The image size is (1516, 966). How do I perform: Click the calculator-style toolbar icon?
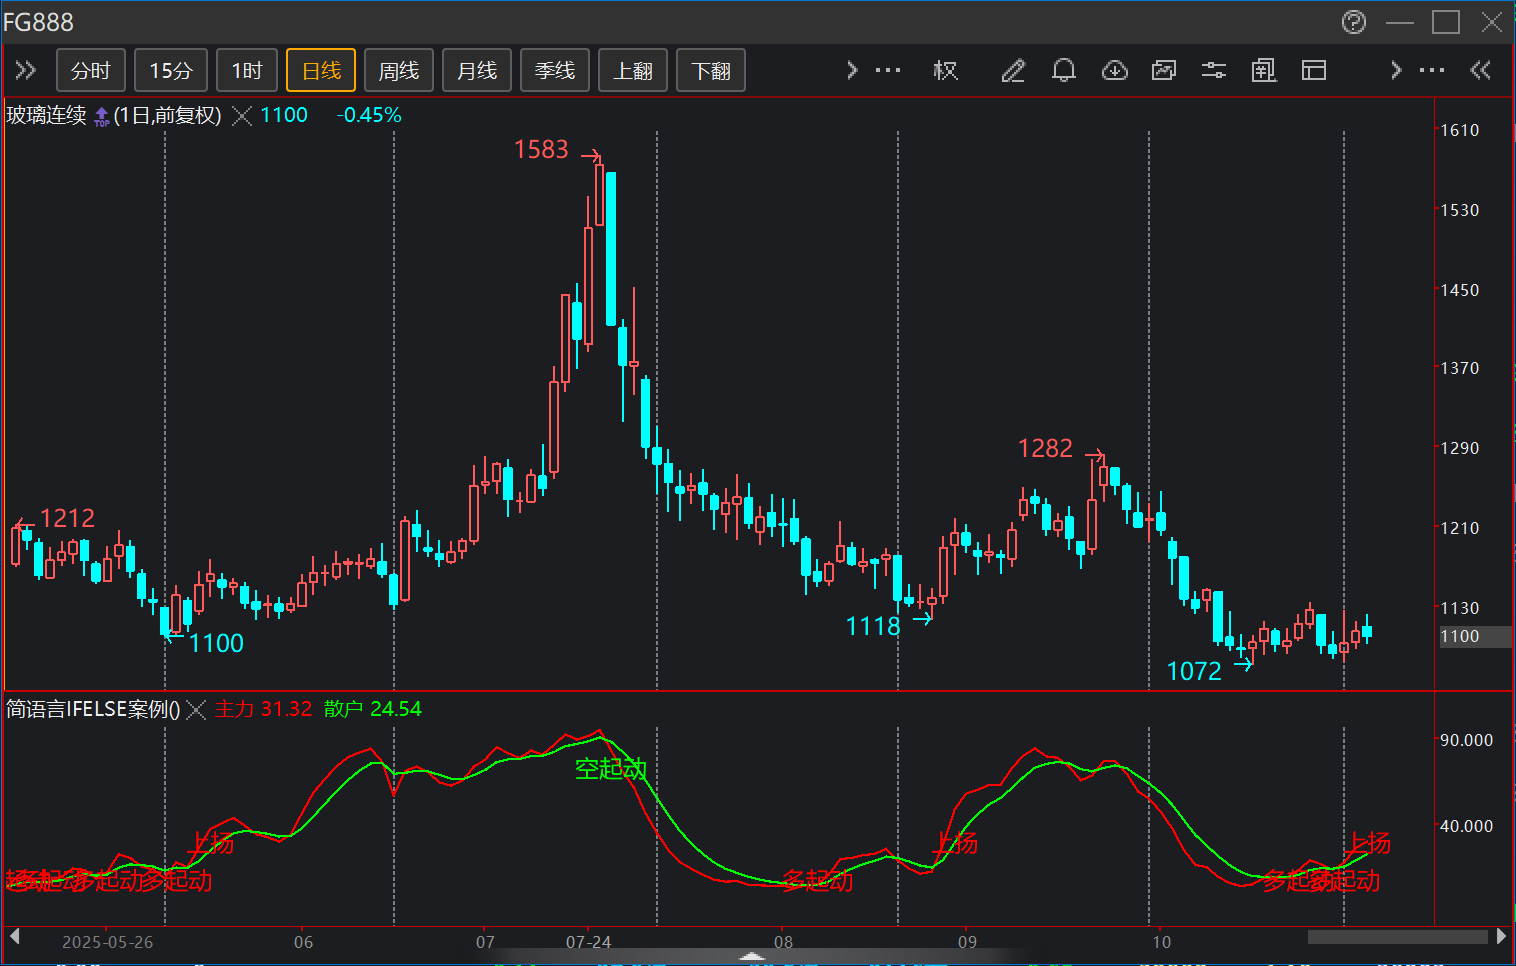1264,70
